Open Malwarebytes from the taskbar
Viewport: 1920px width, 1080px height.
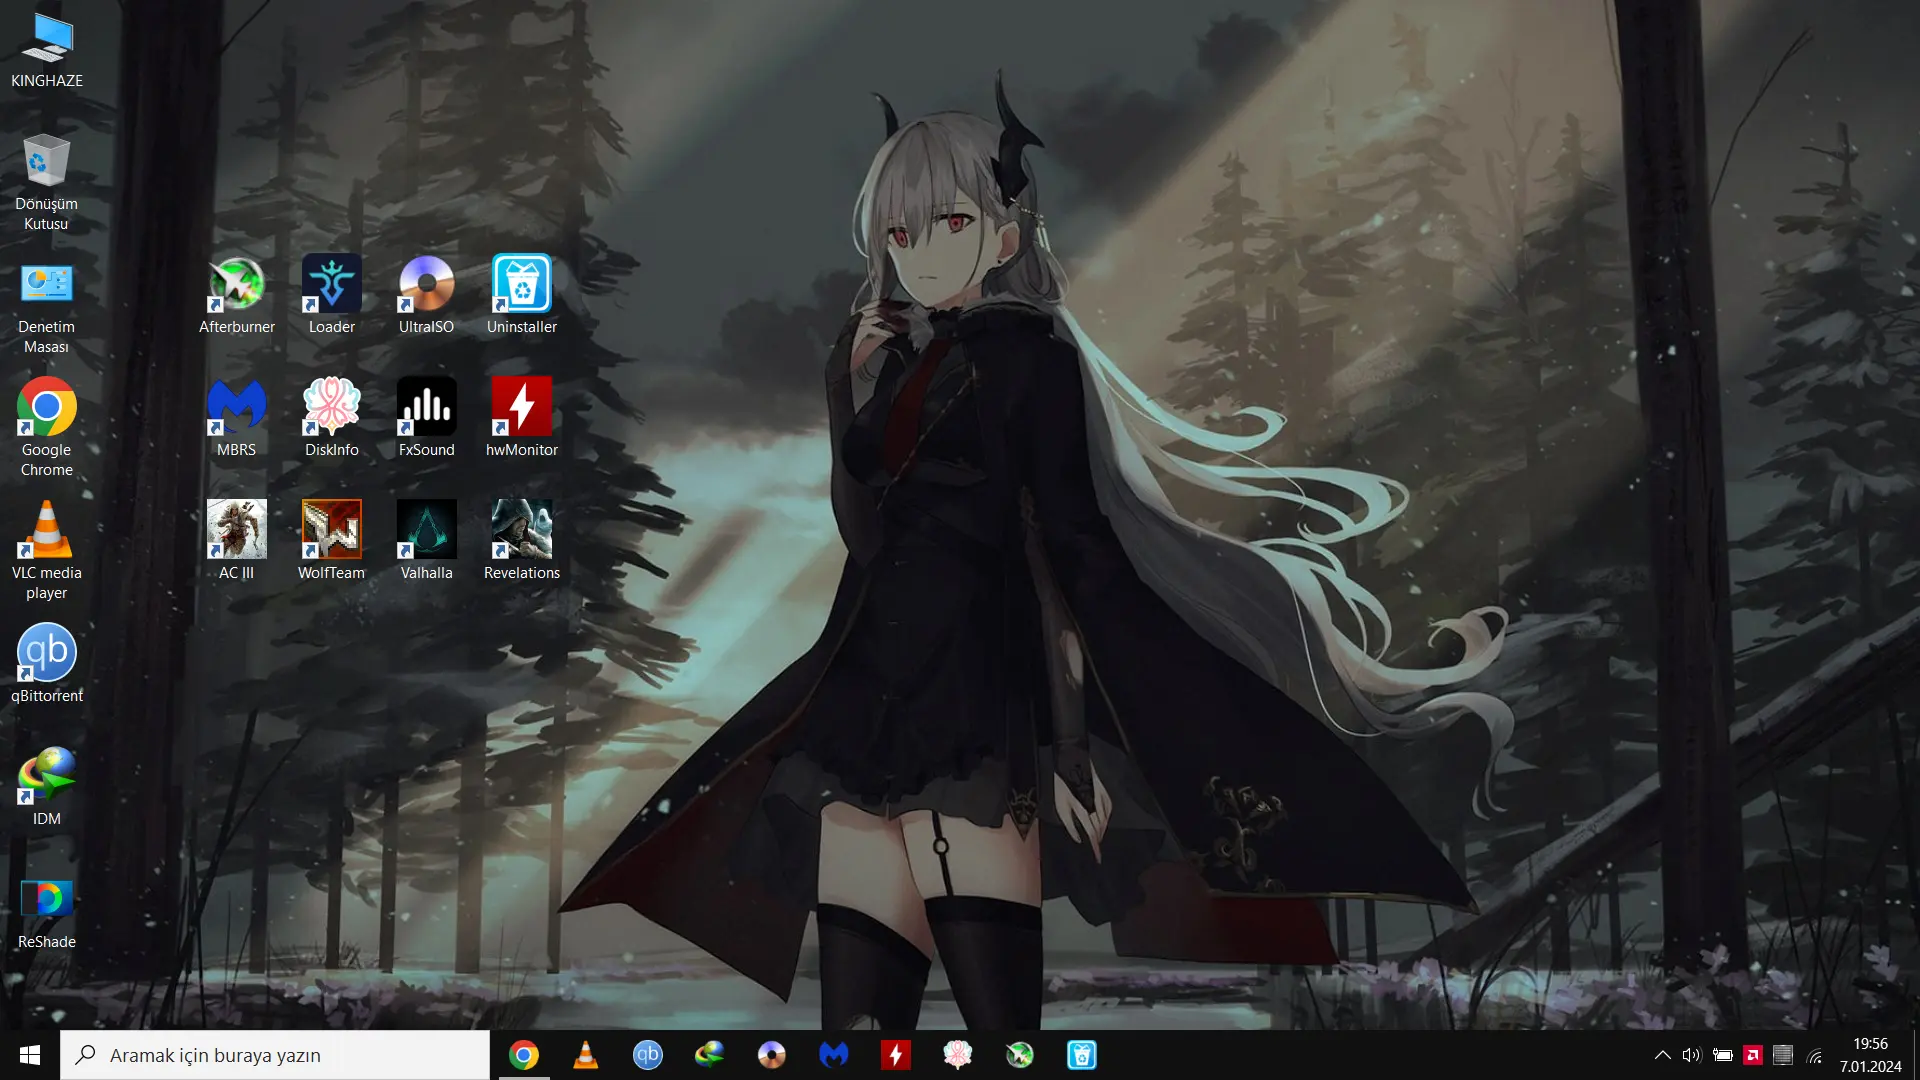click(x=834, y=1055)
